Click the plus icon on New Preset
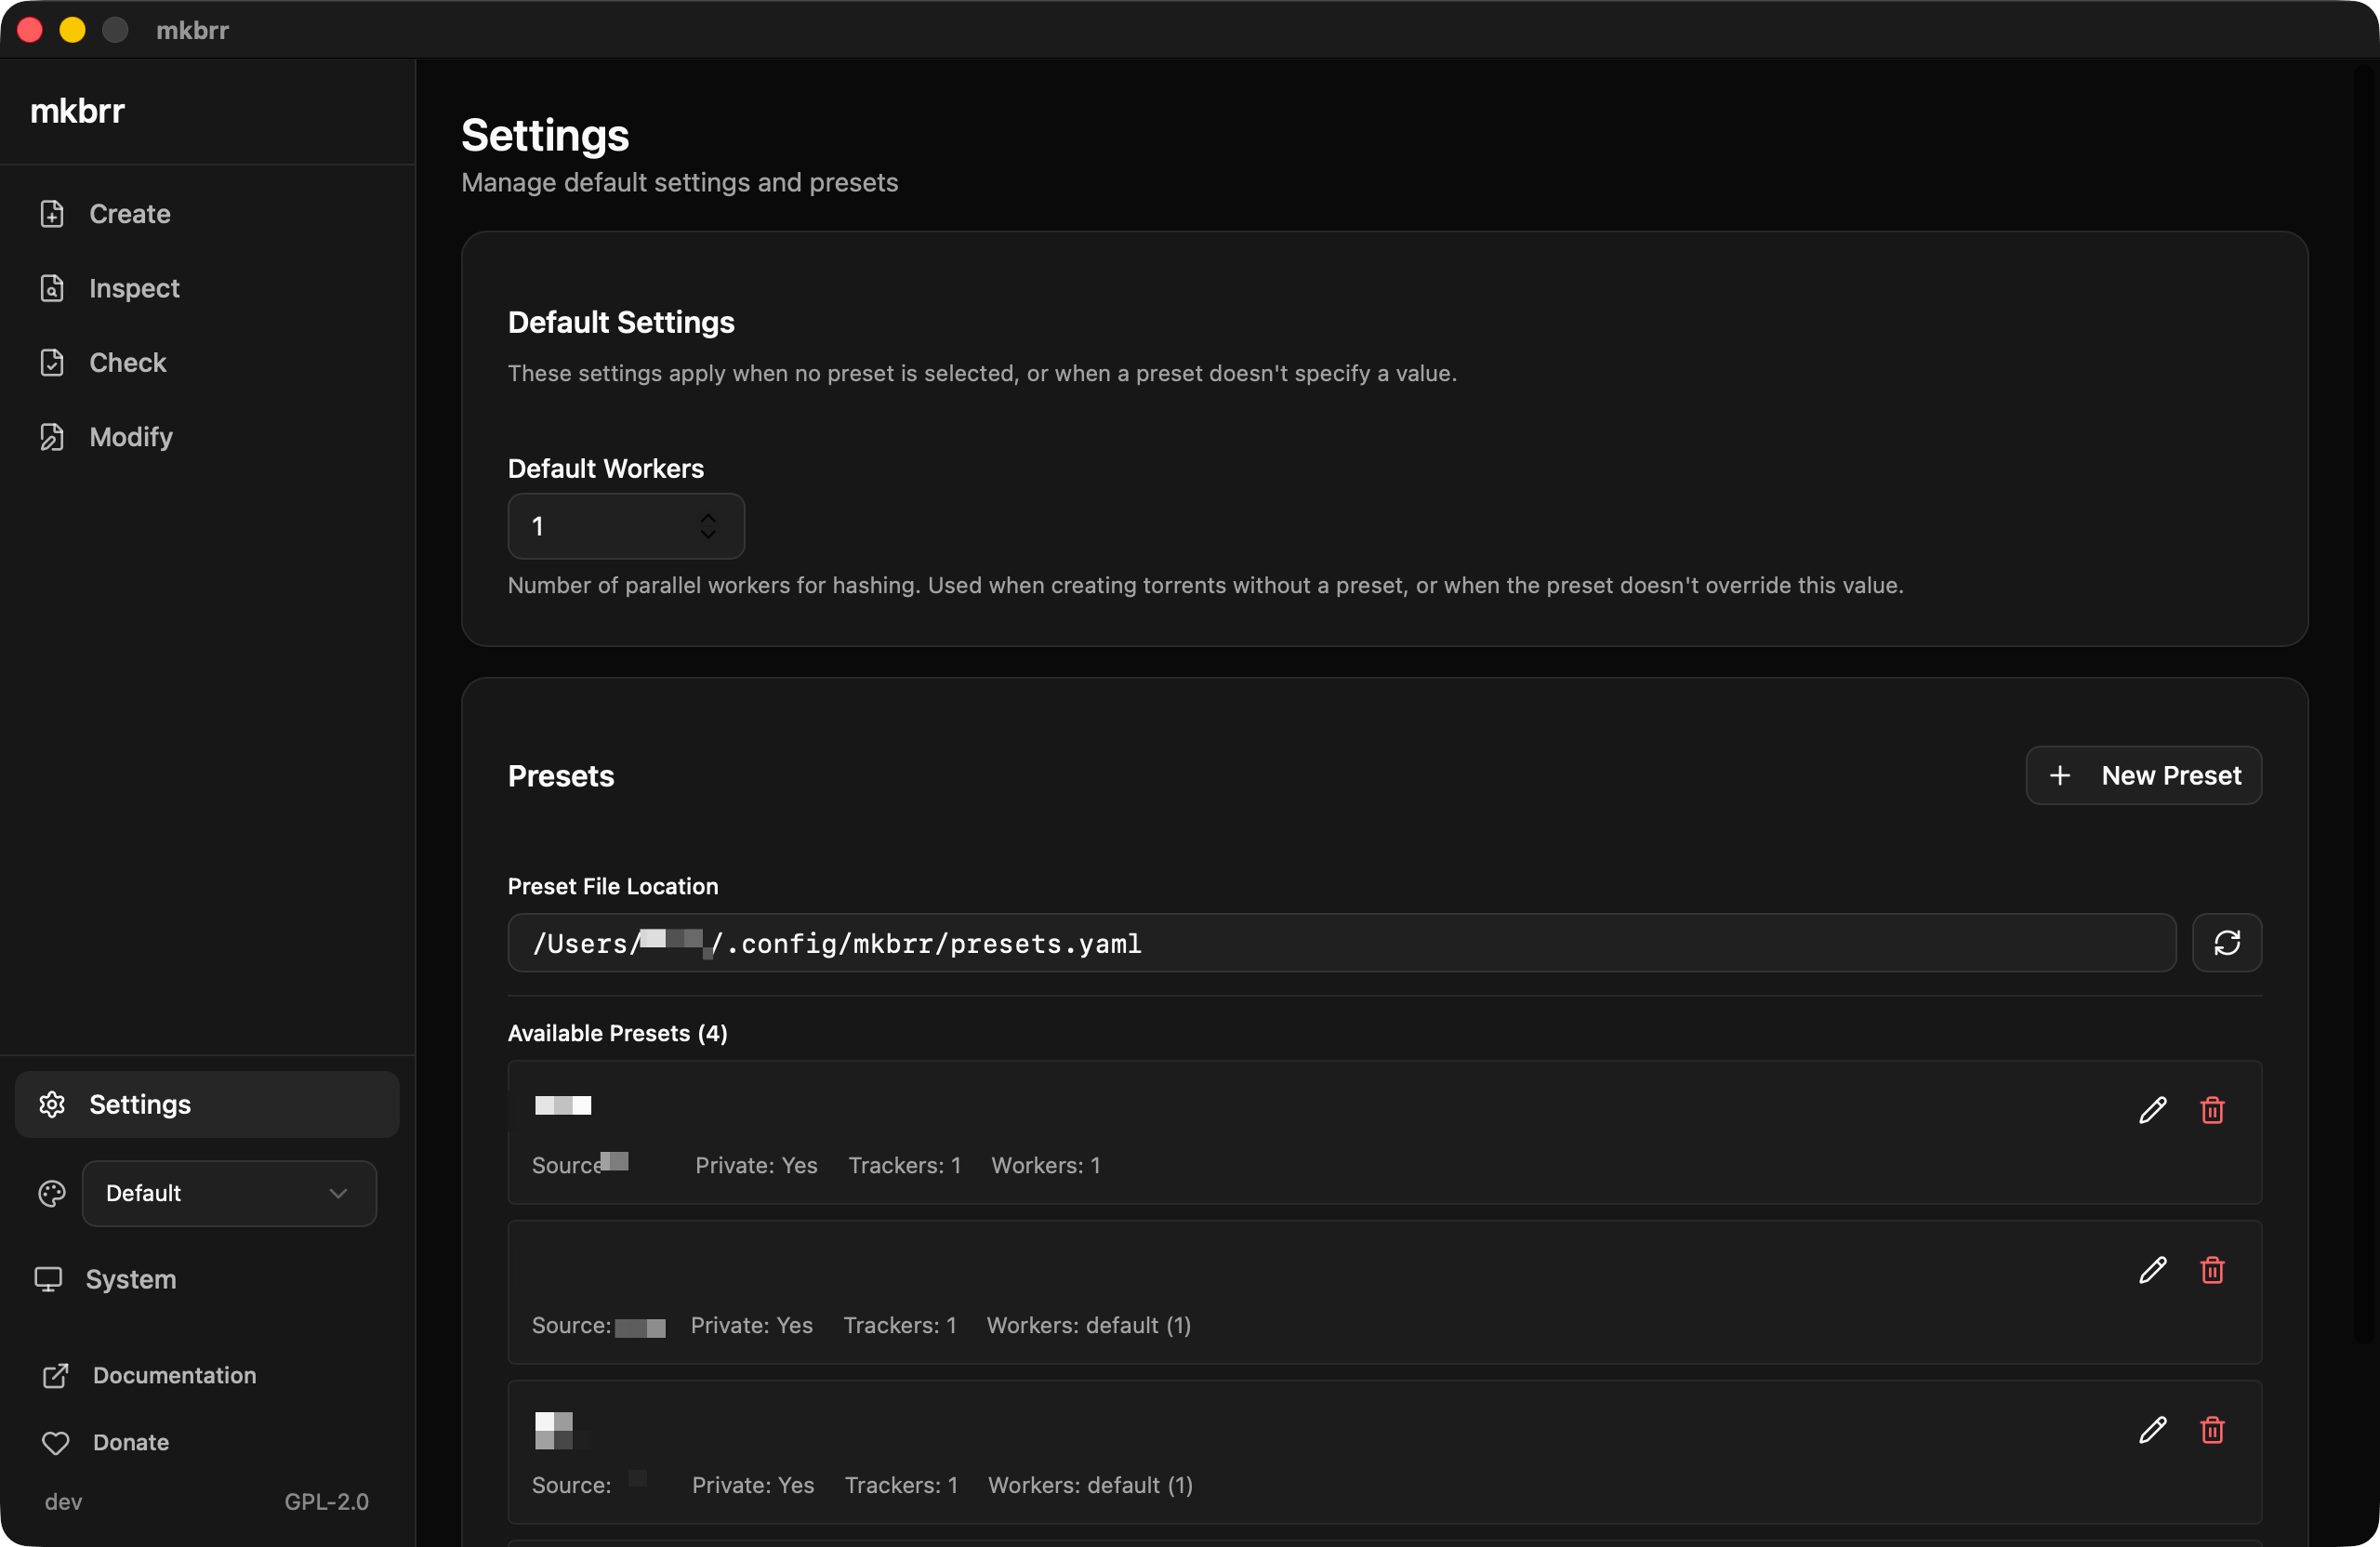2380x1547 pixels. (2060, 775)
